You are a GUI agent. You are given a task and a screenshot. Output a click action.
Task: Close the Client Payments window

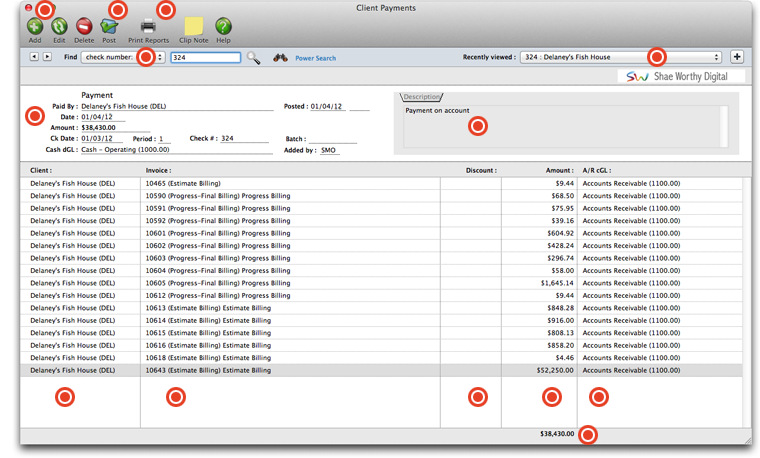[28, 8]
